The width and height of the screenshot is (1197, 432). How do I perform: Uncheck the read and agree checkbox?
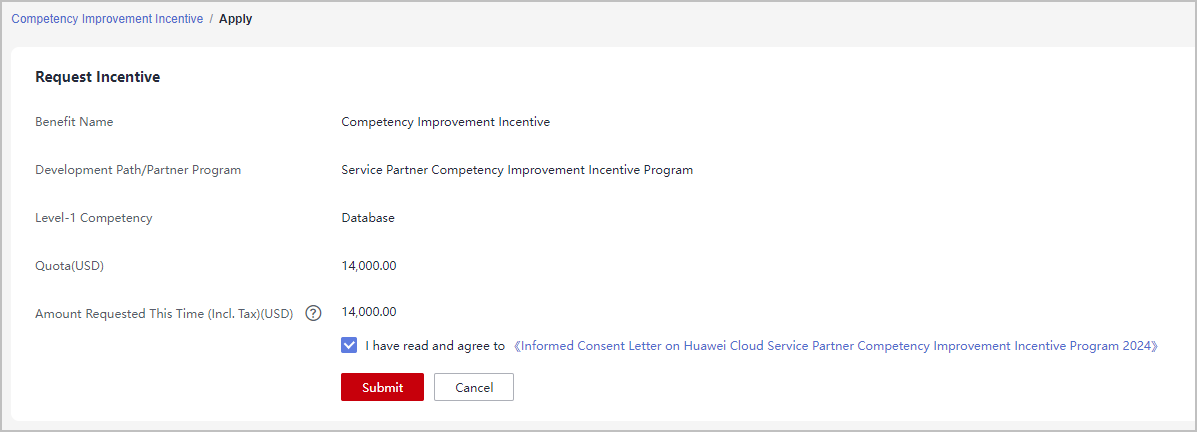pos(349,346)
